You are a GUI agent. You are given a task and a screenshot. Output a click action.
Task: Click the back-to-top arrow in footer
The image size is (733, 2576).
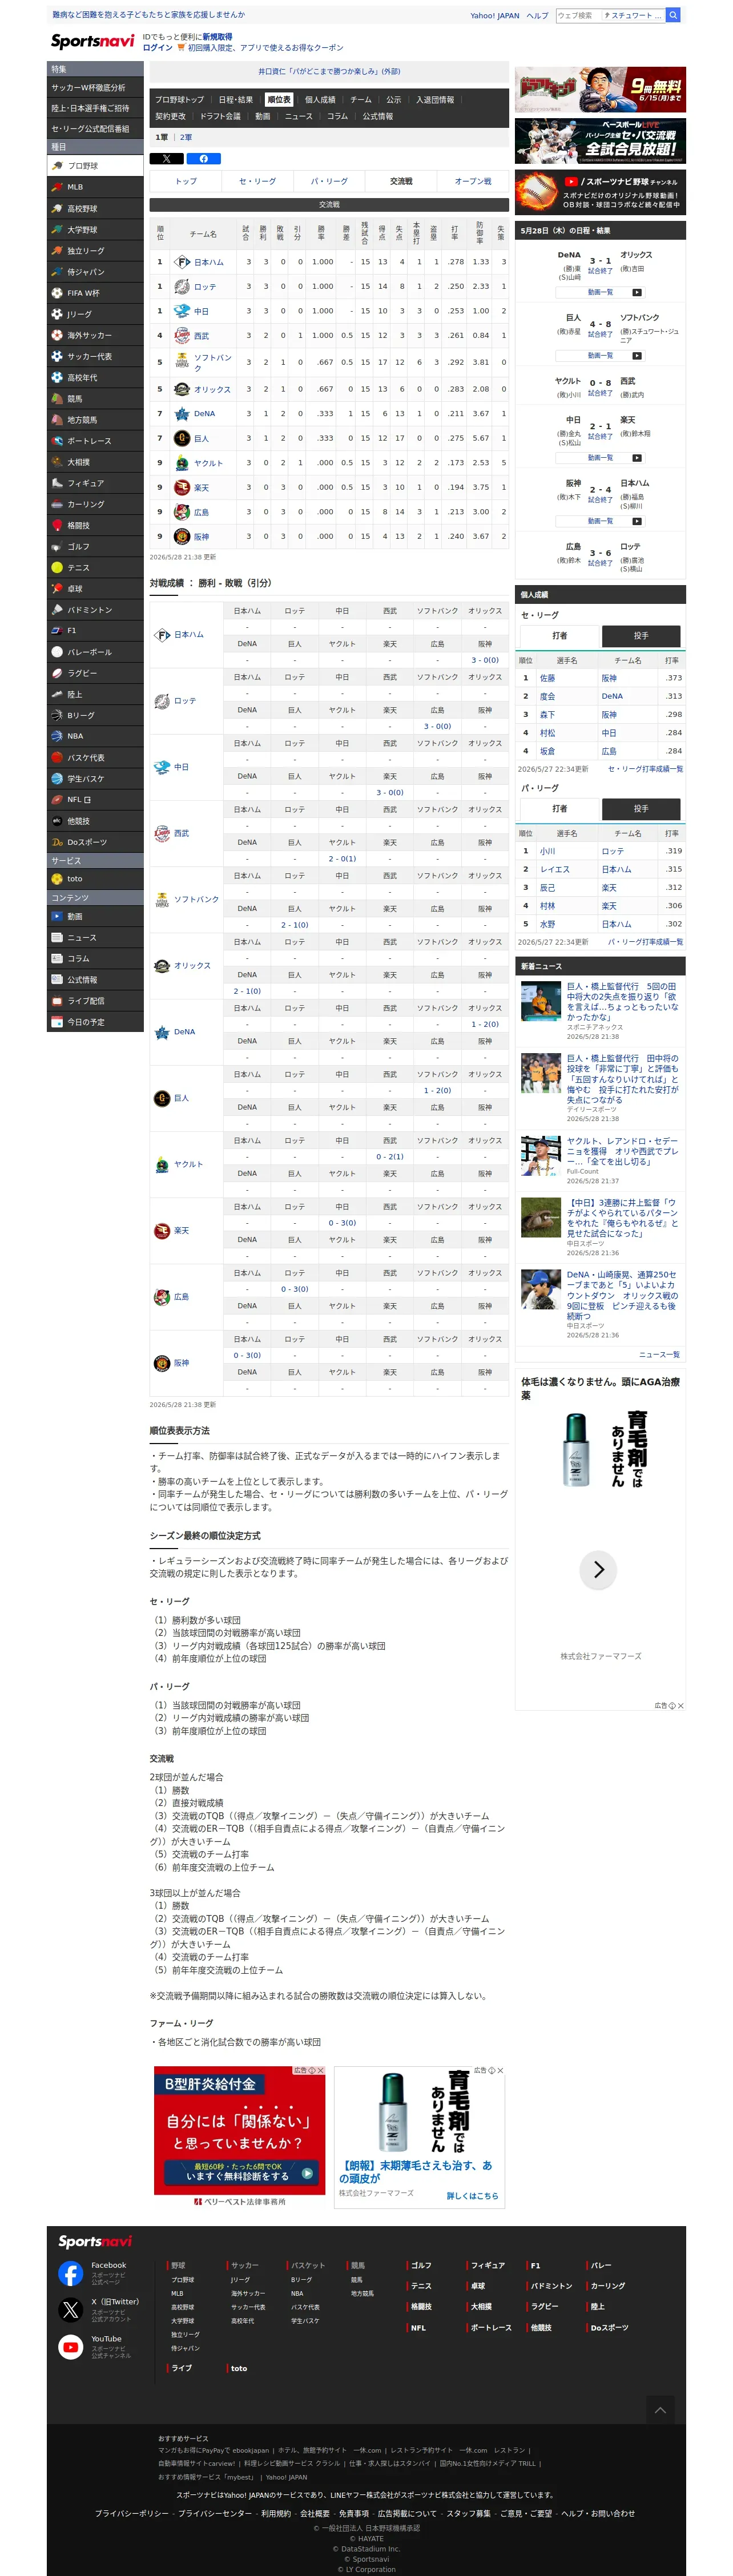[x=660, y=2410]
